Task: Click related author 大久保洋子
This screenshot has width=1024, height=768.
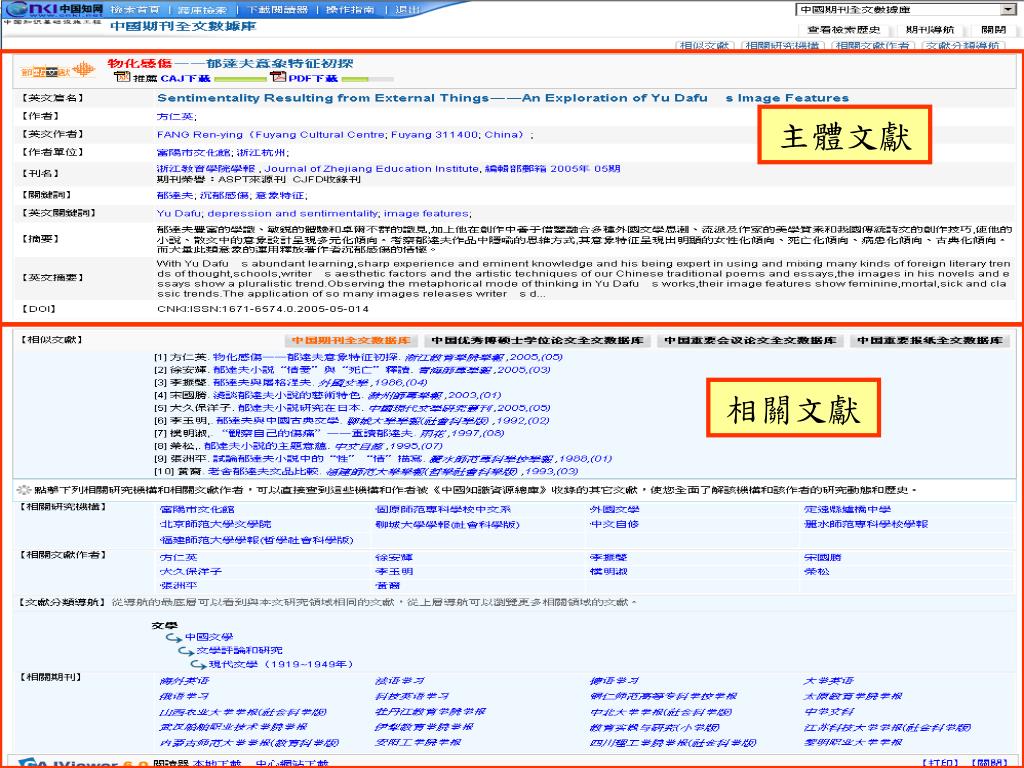Action: [x=191, y=571]
